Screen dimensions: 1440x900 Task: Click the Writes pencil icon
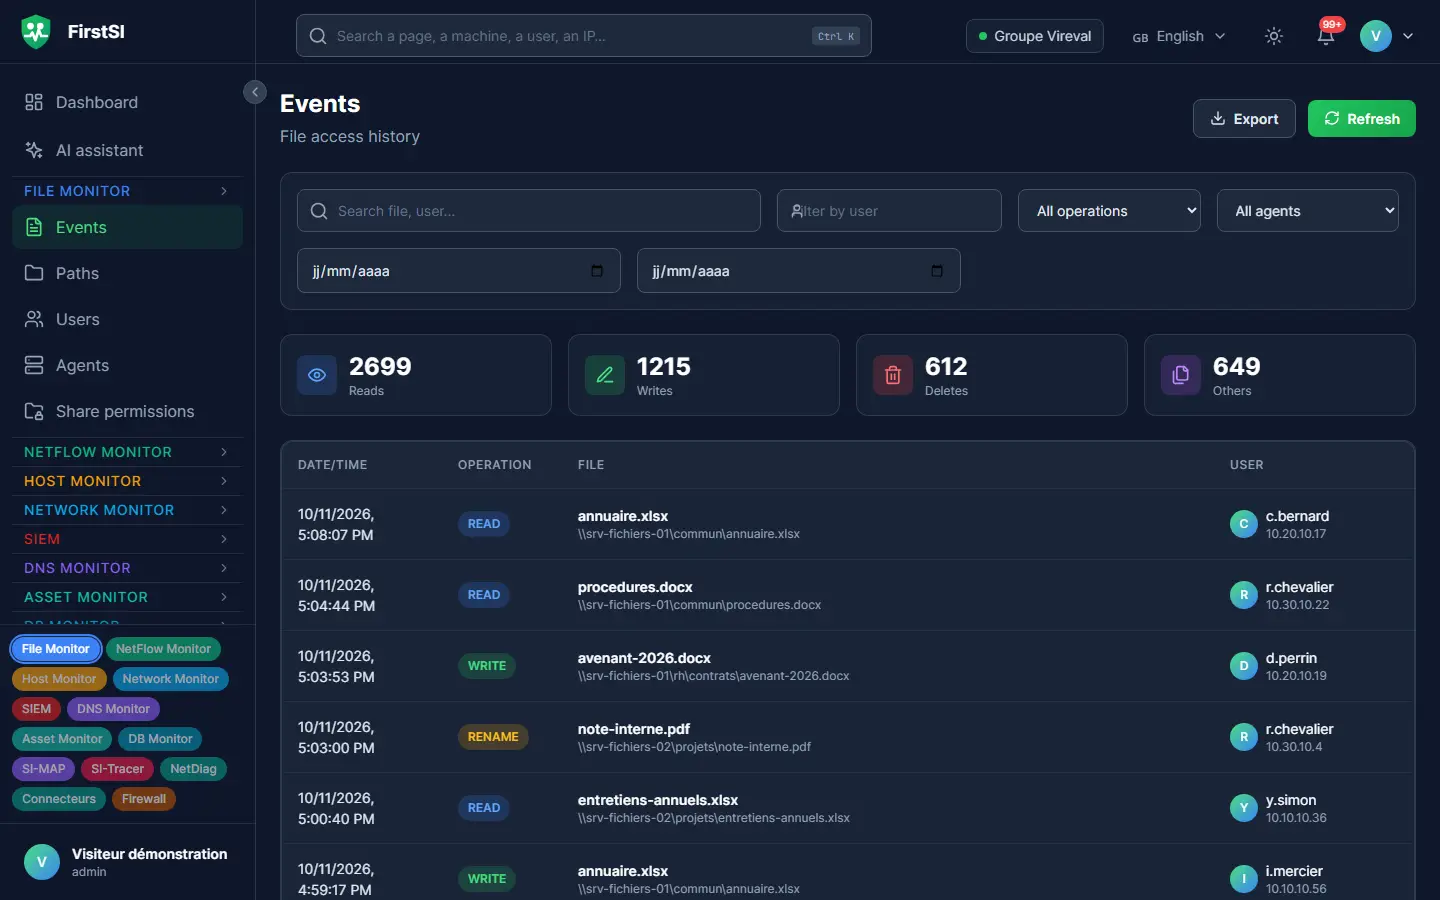(x=605, y=375)
